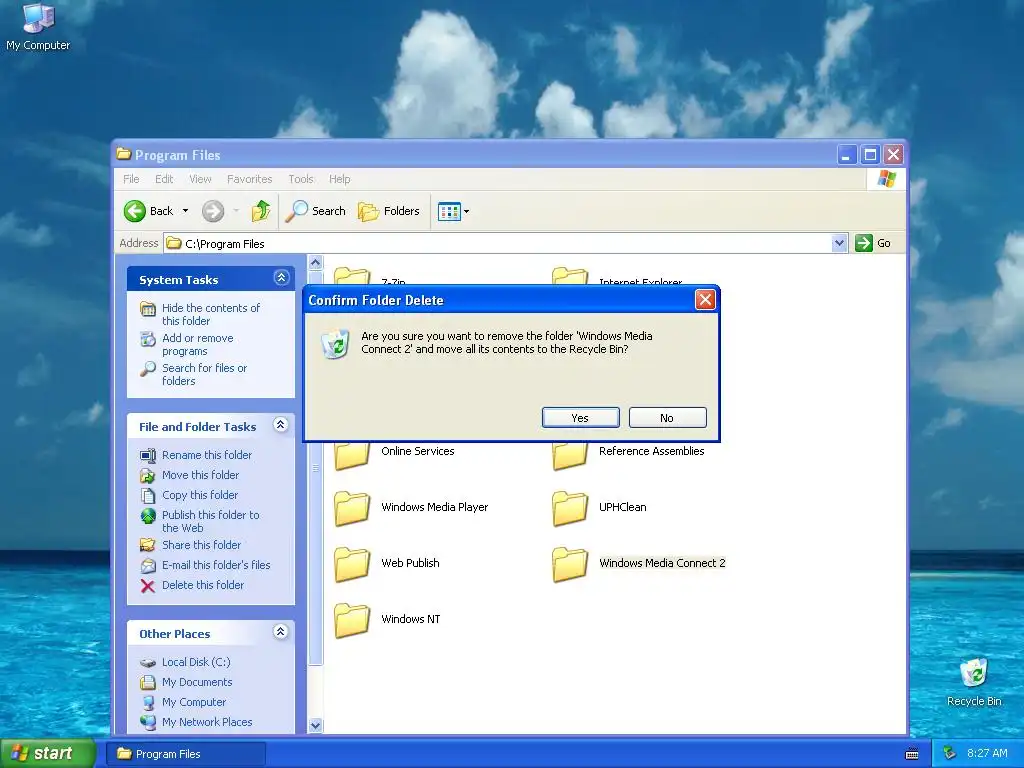Open the Help menu
This screenshot has width=1024, height=768.
(339, 179)
